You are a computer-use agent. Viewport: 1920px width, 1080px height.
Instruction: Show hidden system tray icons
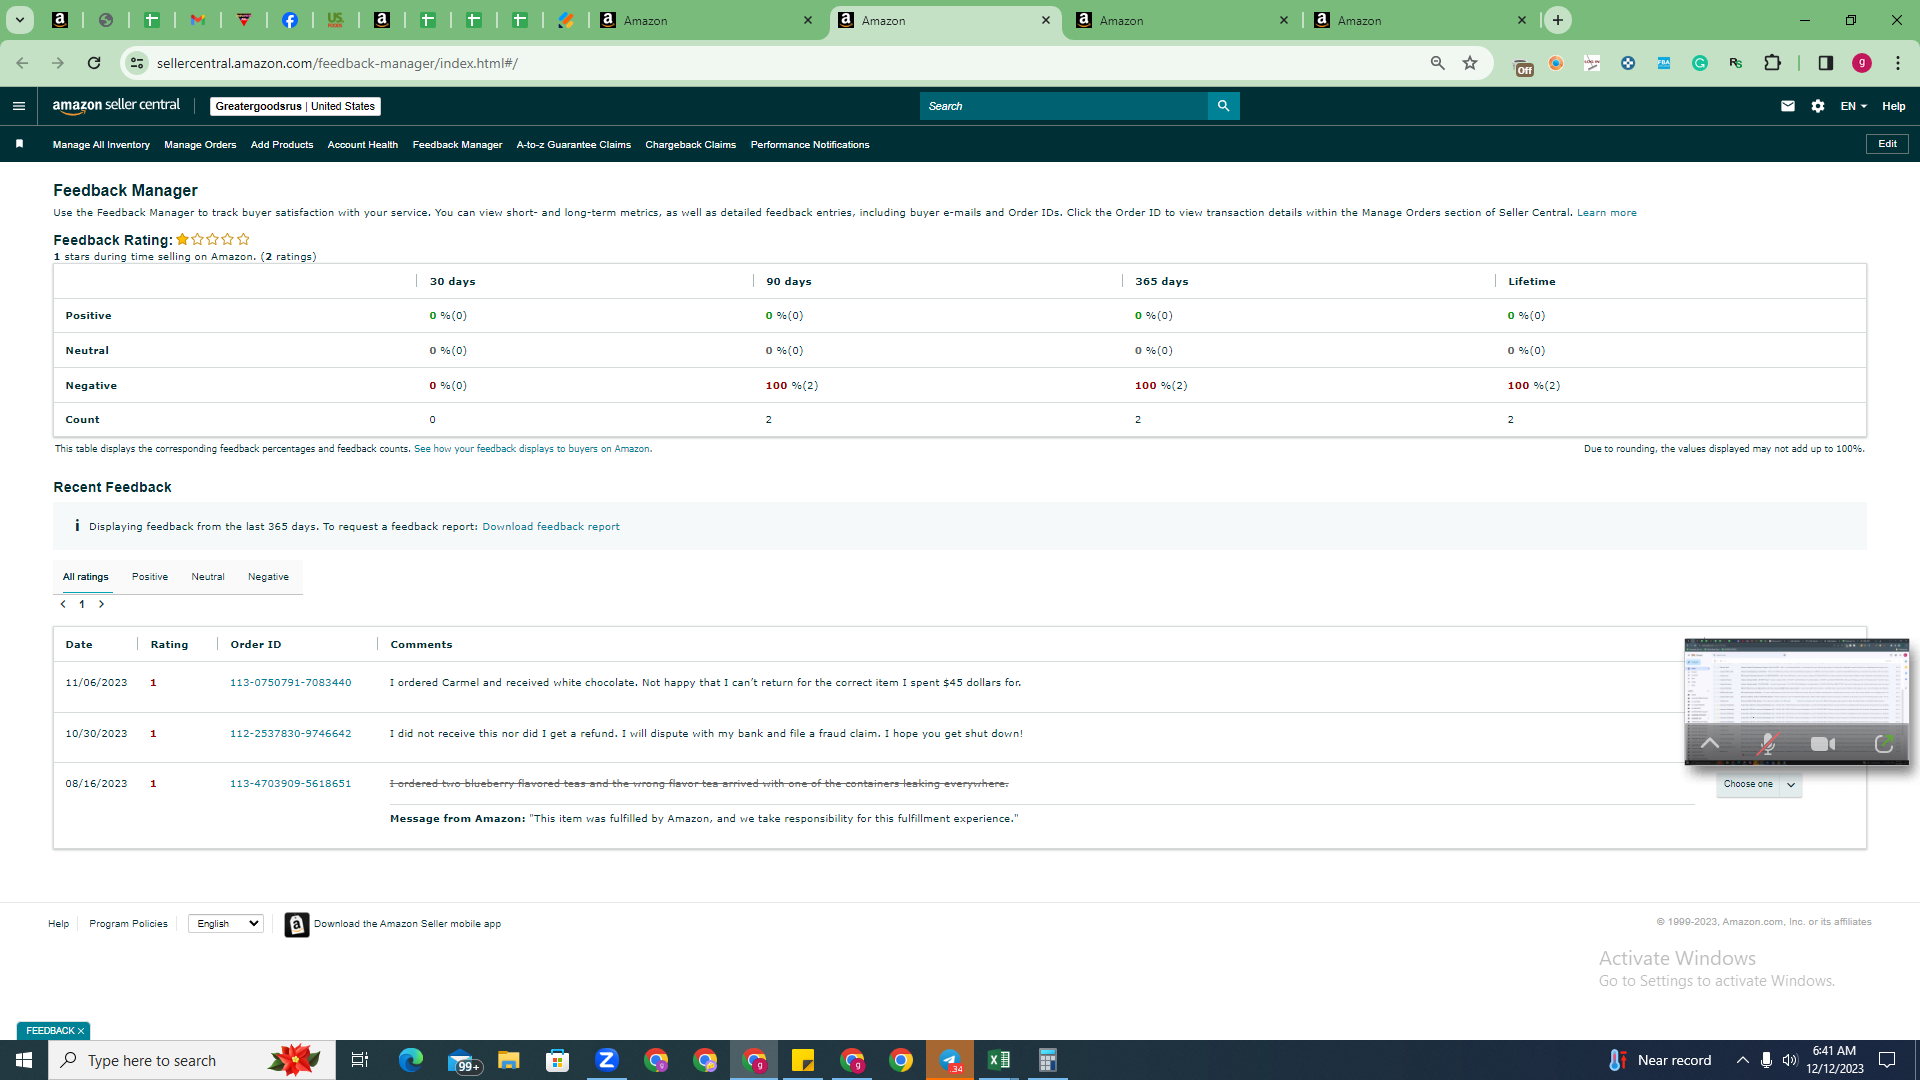point(1743,1060)
